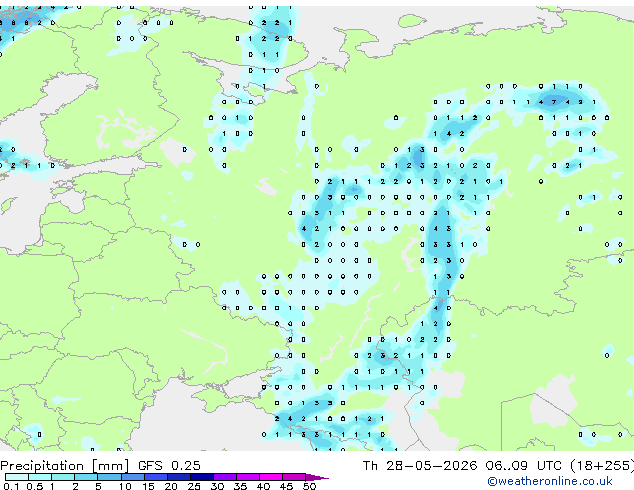
Task: Select the 2–5 mm legend color swatch
Action: pyautogui.click(x=86, y=477)
